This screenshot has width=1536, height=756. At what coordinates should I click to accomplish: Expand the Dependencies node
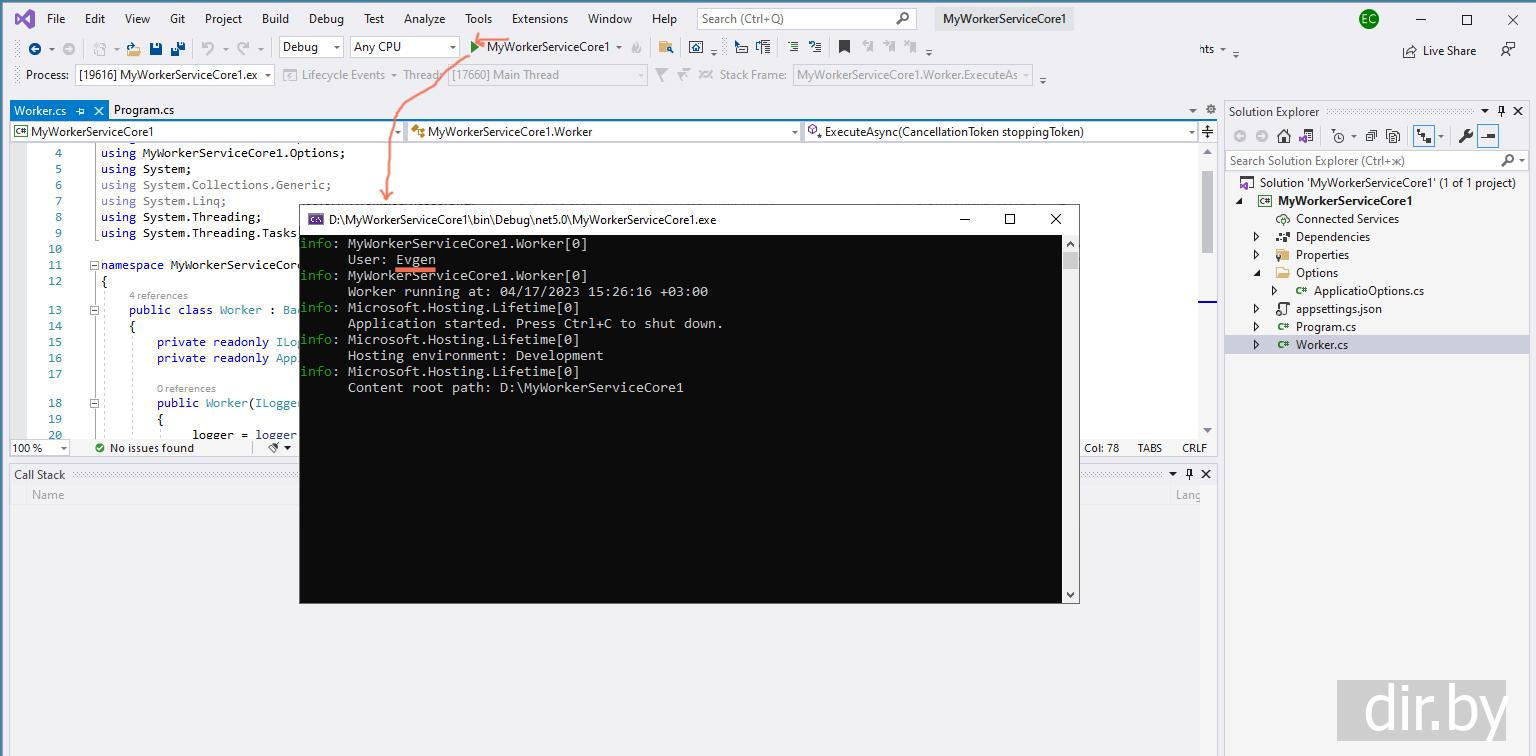click(1257, 237)
